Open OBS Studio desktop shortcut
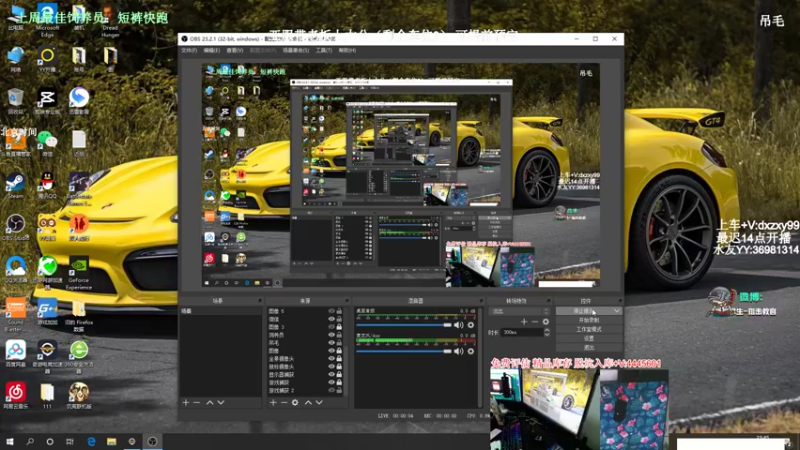Viewport: 800px width, 450px height. pos(15,228)
